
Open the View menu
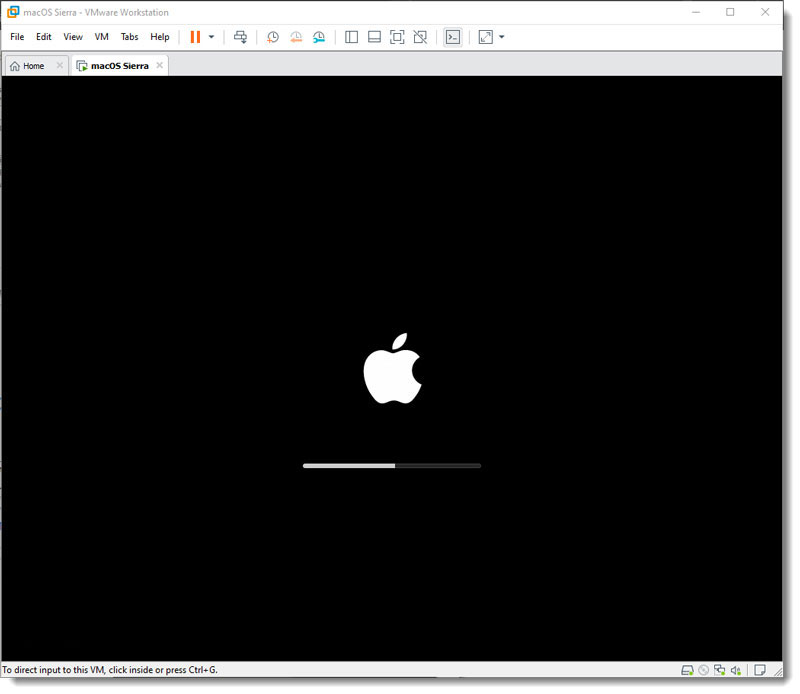(x=73, y=37)
